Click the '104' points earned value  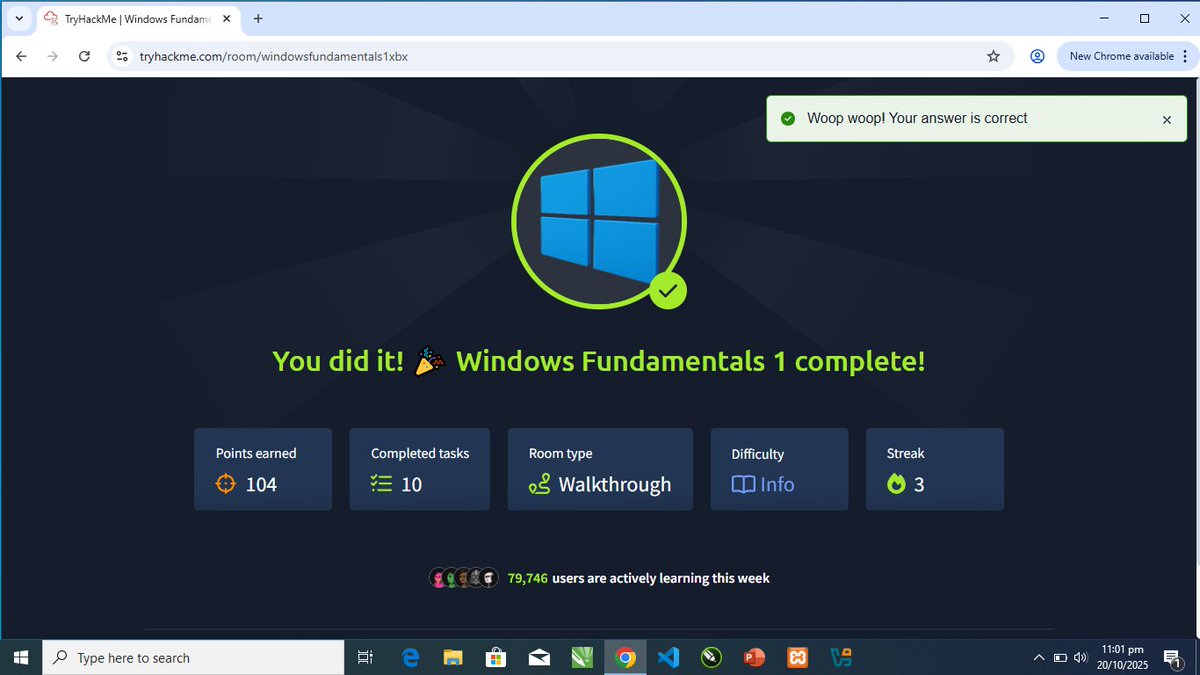pos(261,484)
